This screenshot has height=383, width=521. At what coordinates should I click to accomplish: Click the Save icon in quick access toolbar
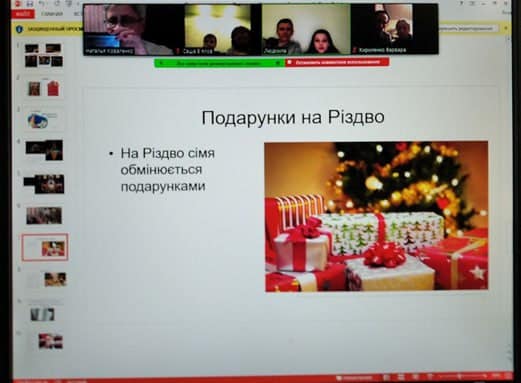pyautogui.click(x=30, y=4)
